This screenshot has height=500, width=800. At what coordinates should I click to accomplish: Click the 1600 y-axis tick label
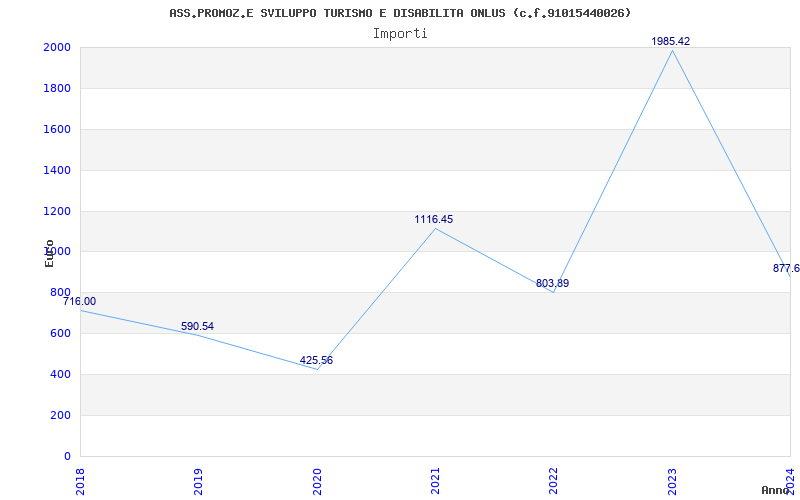point(57,130)
